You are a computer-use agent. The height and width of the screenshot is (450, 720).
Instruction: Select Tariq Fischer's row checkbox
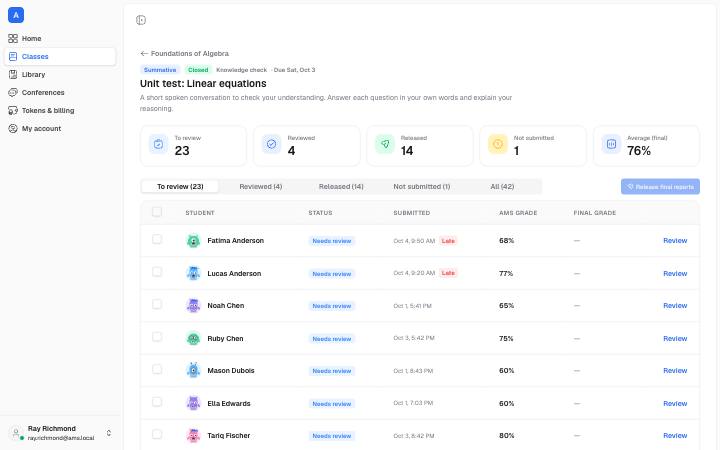(x=157, y=434)
